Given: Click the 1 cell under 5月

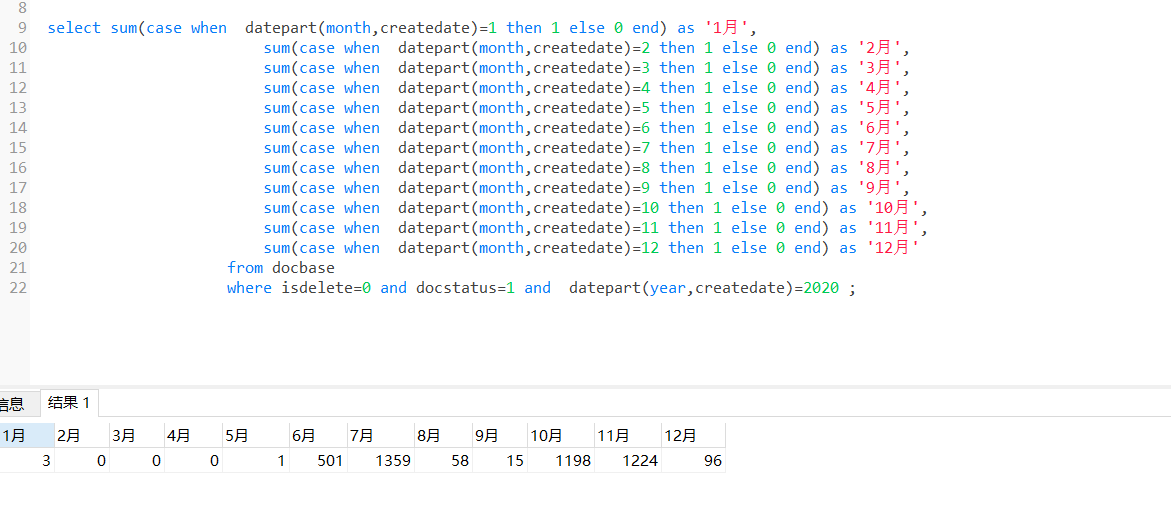Looking at the screenshot, I should coord(255,461).
